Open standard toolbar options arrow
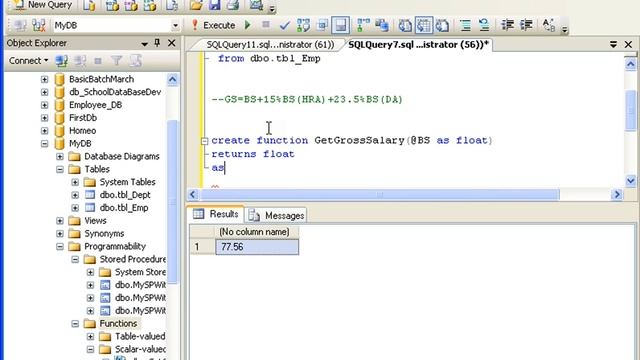 [272, 8]
